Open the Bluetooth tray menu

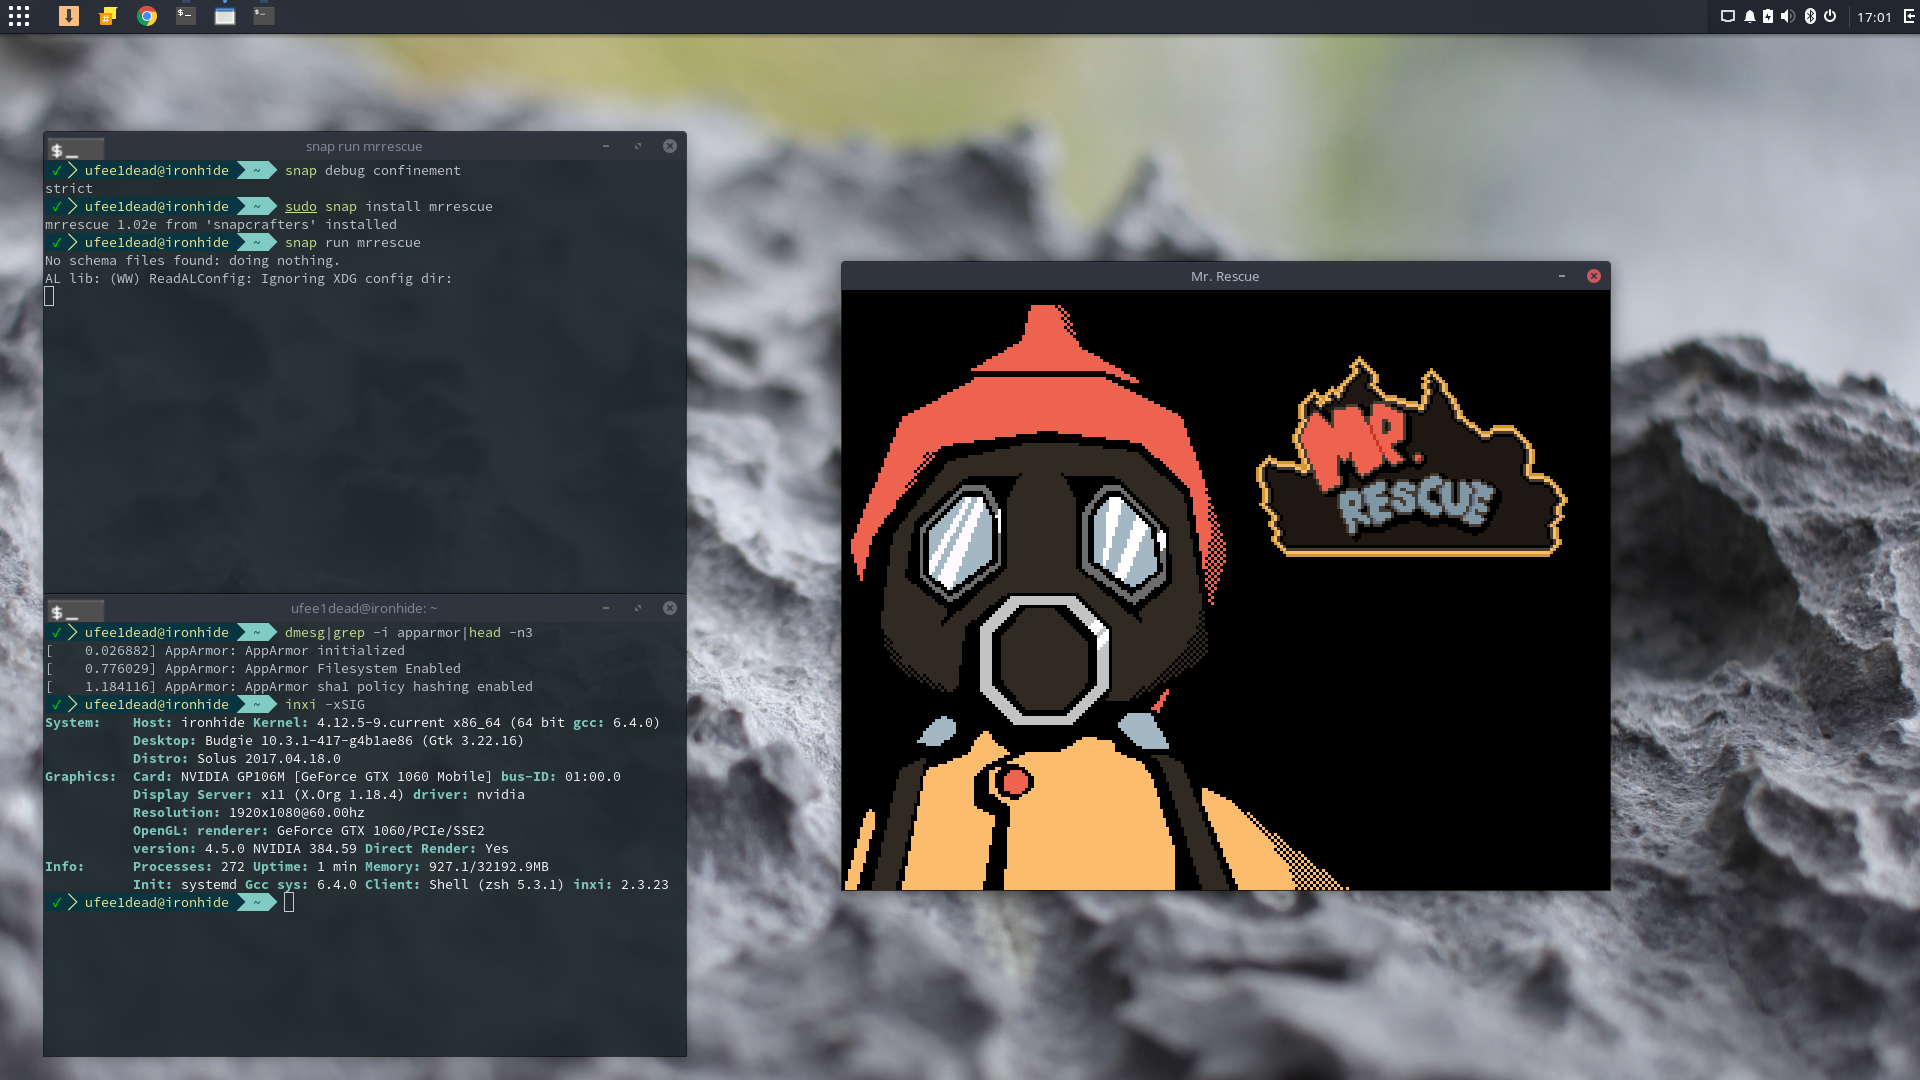[x=1810, y=16]
